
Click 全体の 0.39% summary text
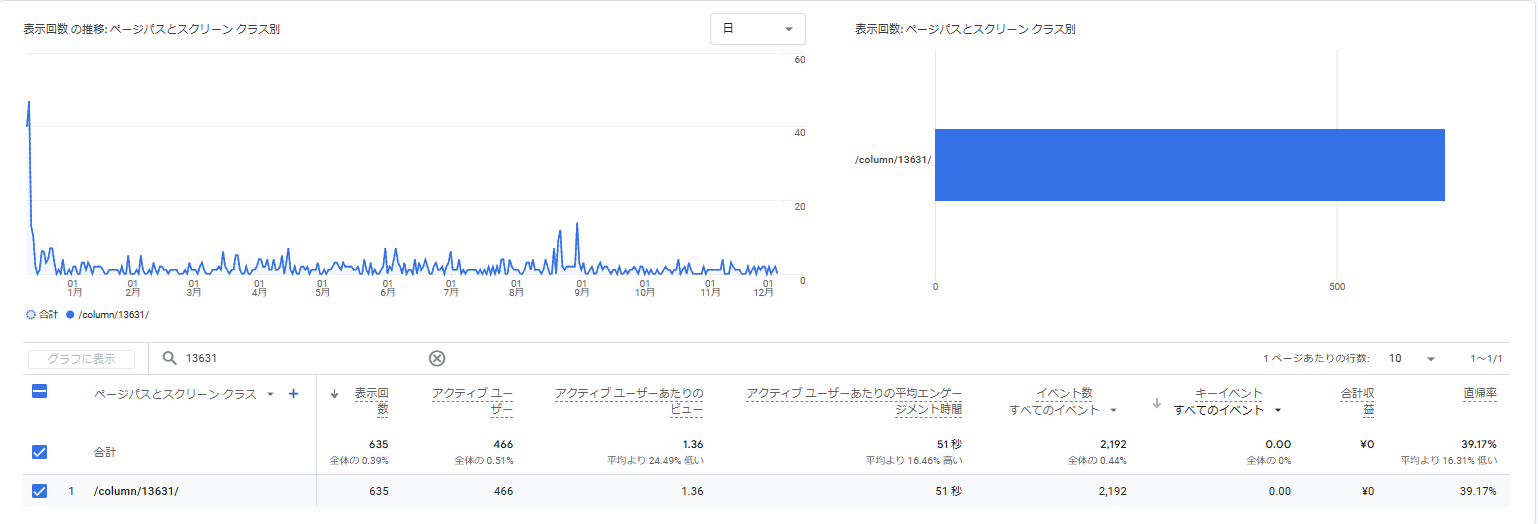point(359,460)
